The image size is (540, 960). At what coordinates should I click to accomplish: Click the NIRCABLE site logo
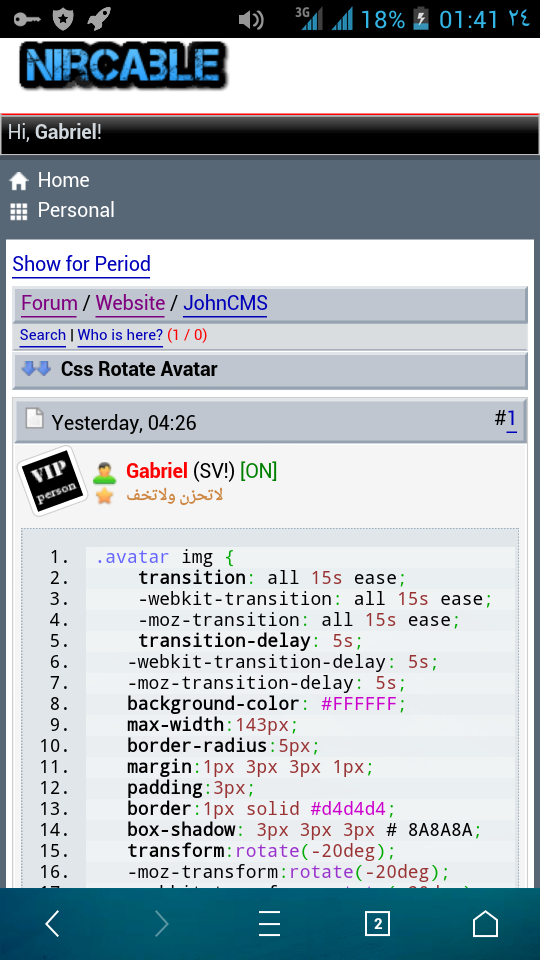click(x=123, y=66)
